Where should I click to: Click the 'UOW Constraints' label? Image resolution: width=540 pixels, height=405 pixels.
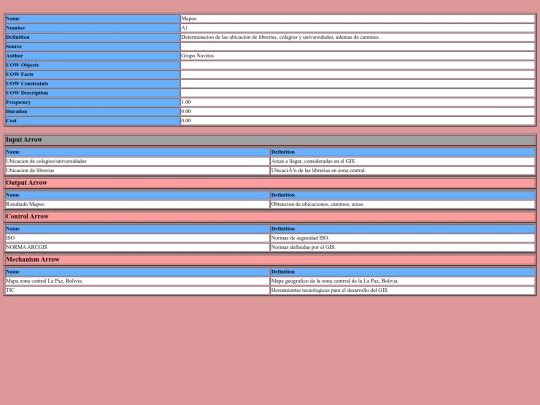92,84
